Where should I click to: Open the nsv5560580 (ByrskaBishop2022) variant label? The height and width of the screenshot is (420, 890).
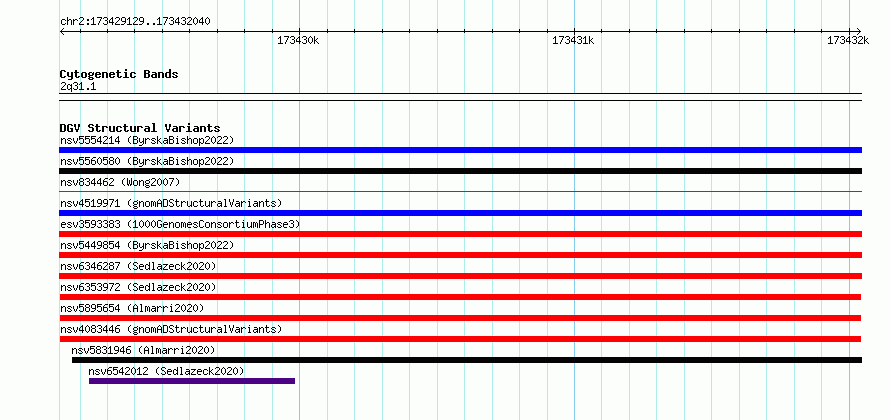pyautogui.click(x=147, y=161)
